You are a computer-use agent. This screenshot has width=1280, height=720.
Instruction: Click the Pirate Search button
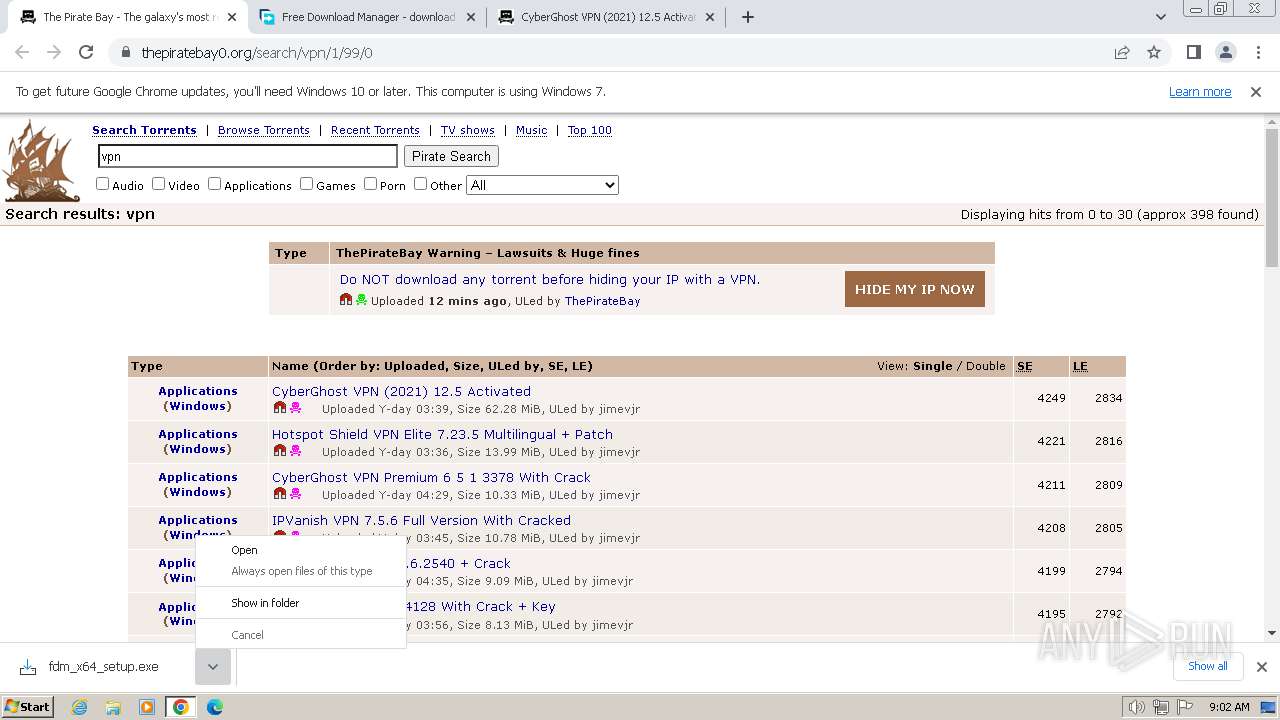(451, 156)
